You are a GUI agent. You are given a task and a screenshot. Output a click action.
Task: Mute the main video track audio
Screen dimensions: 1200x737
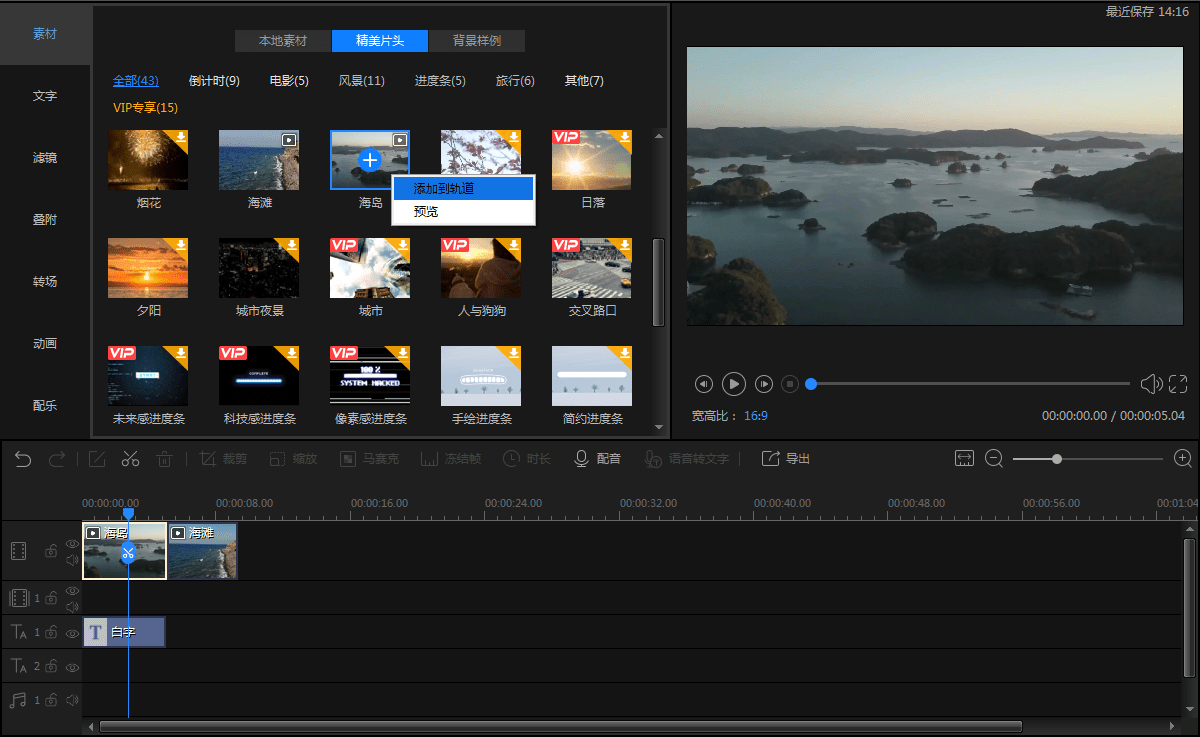[x=72, y=560]
